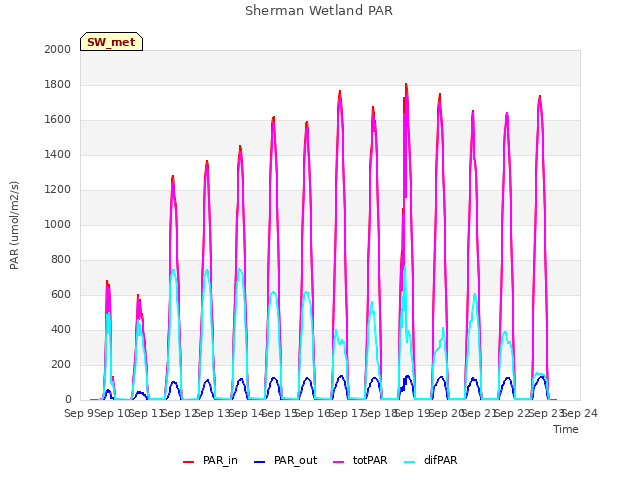The width and height of the screenshot is (640, 480).
Task: Click the 1400 y-axis tick label
Action: [58, 154]
